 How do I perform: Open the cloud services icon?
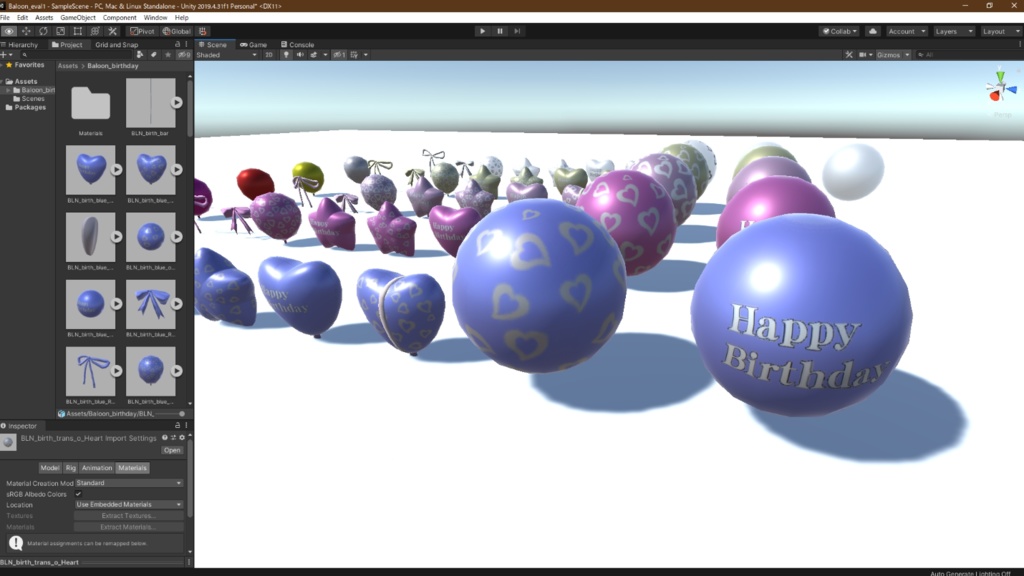[x=872, y=31]
